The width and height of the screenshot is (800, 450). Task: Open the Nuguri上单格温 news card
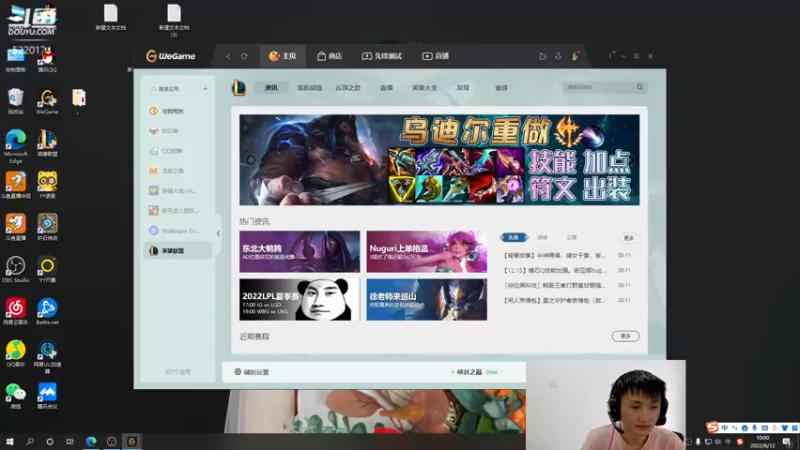point(427,252)
